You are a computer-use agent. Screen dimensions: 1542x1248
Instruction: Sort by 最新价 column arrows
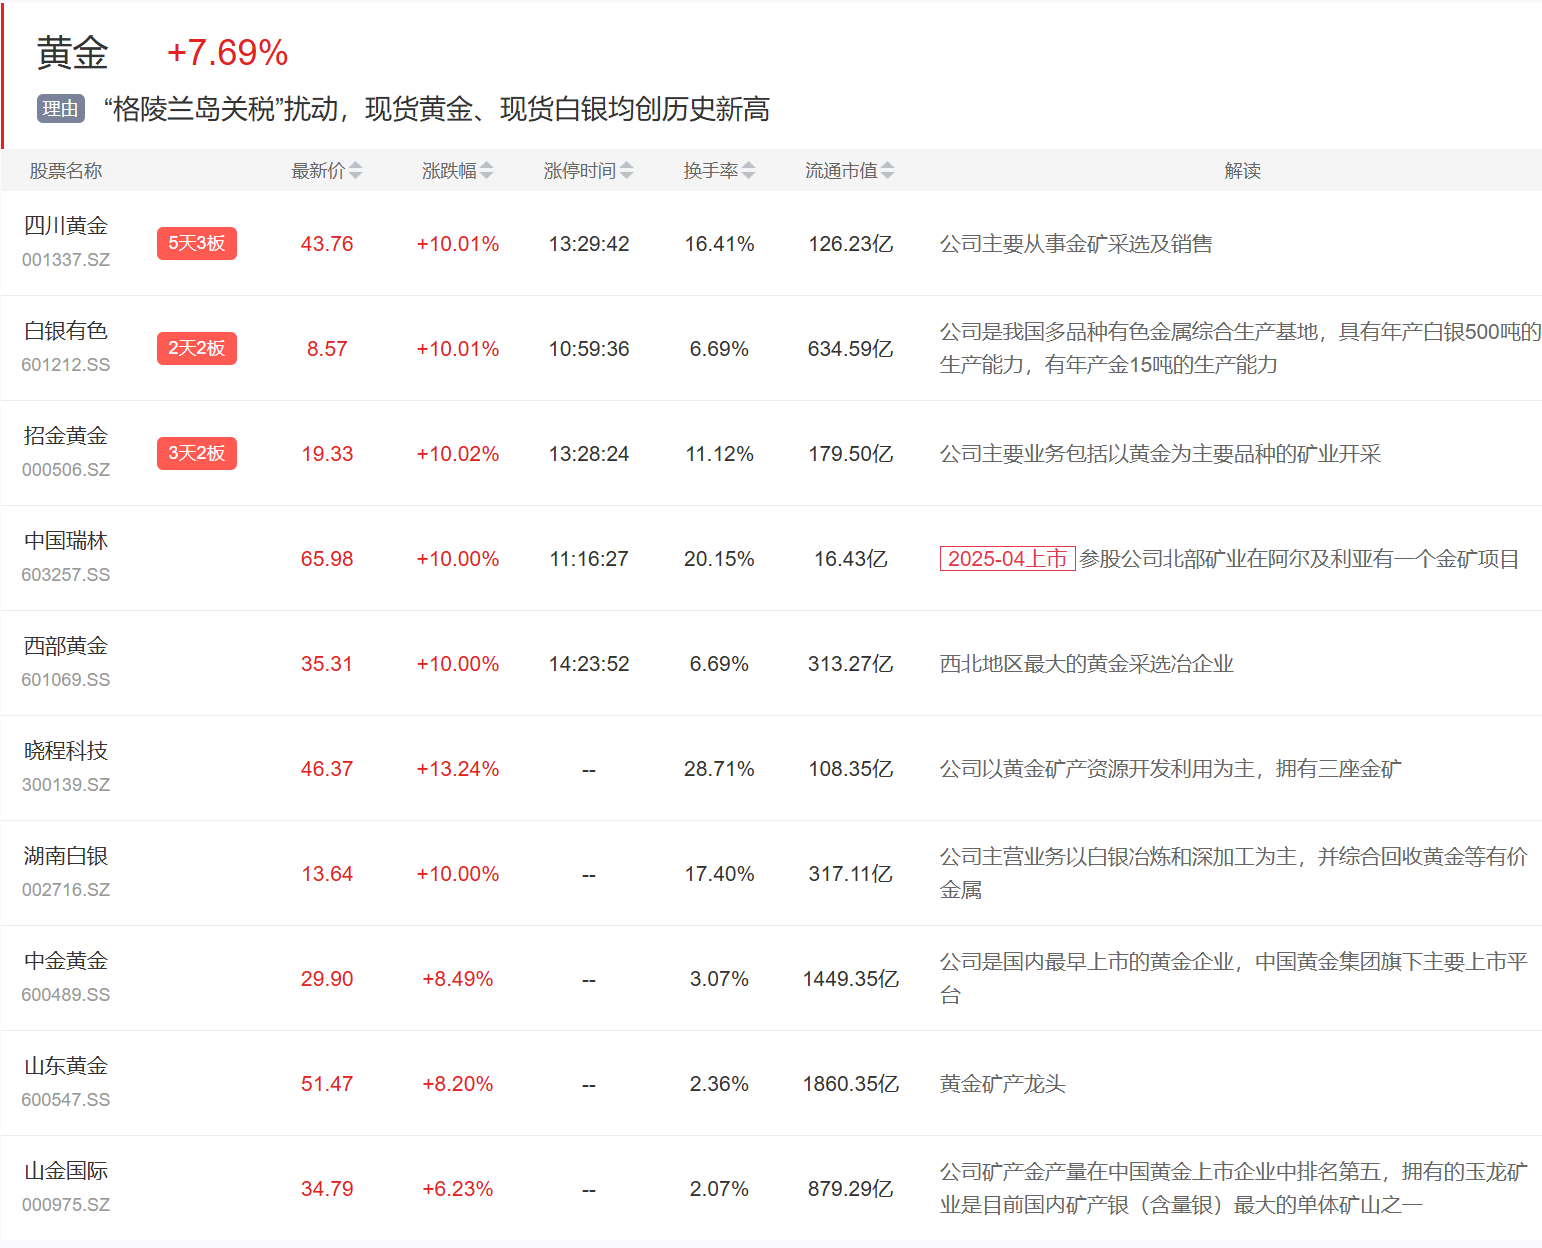[x=355, y=171]
